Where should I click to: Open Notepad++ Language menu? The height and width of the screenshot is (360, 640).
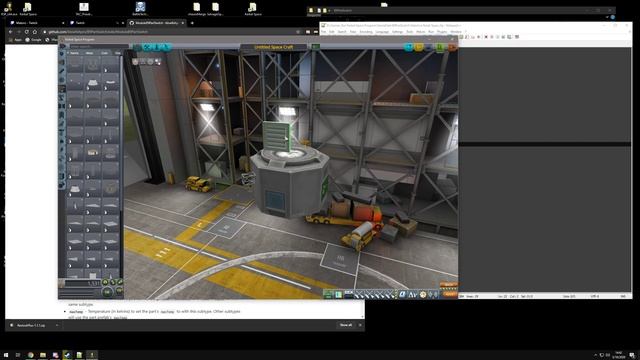382,32
